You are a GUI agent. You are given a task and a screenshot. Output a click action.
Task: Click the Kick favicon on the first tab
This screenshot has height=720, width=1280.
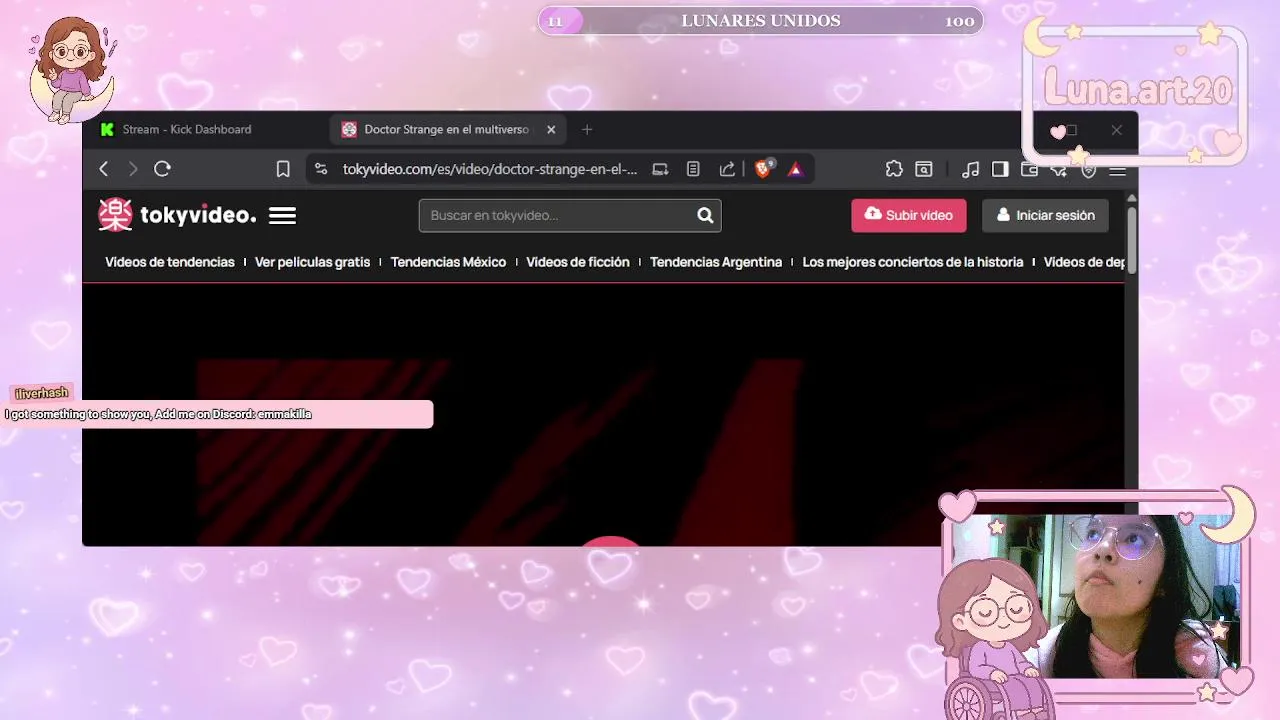[107, 129]
